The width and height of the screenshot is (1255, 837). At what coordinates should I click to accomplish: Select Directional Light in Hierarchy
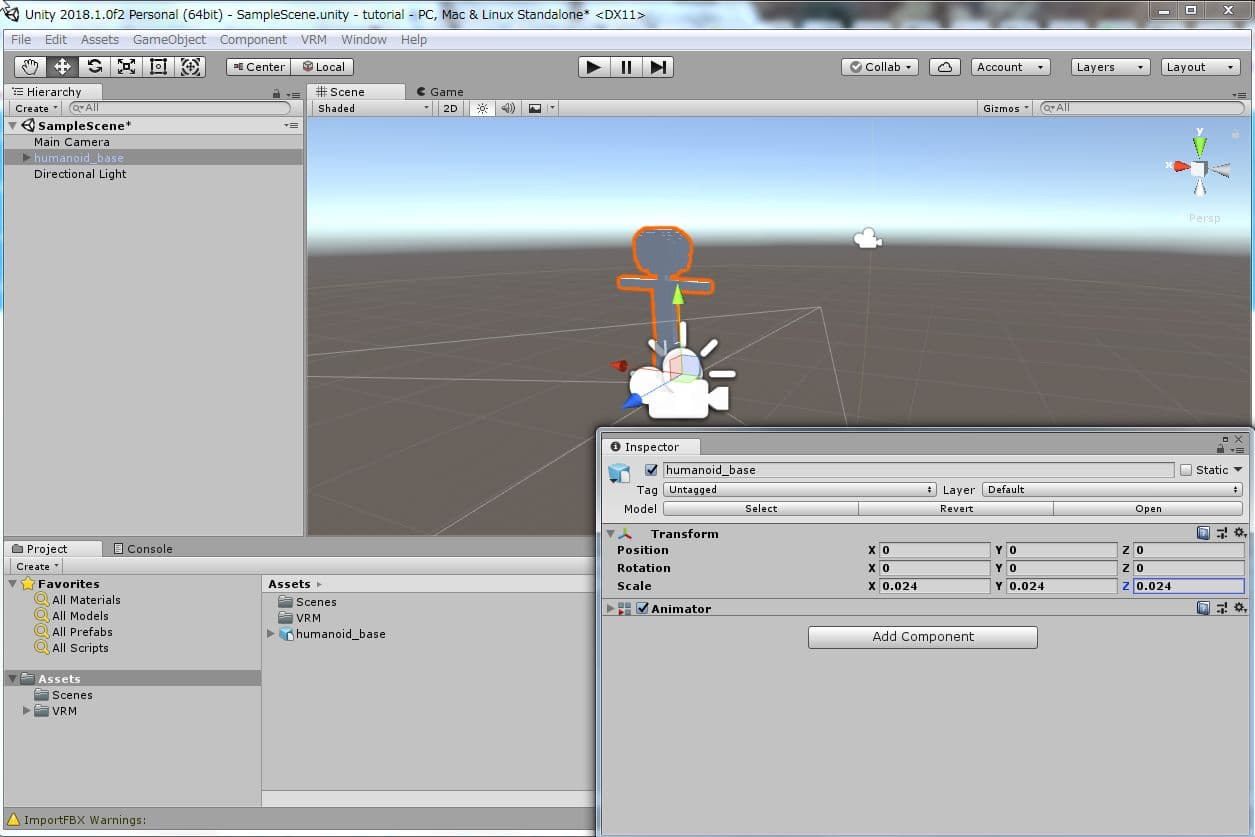click(x=80, y=174)
